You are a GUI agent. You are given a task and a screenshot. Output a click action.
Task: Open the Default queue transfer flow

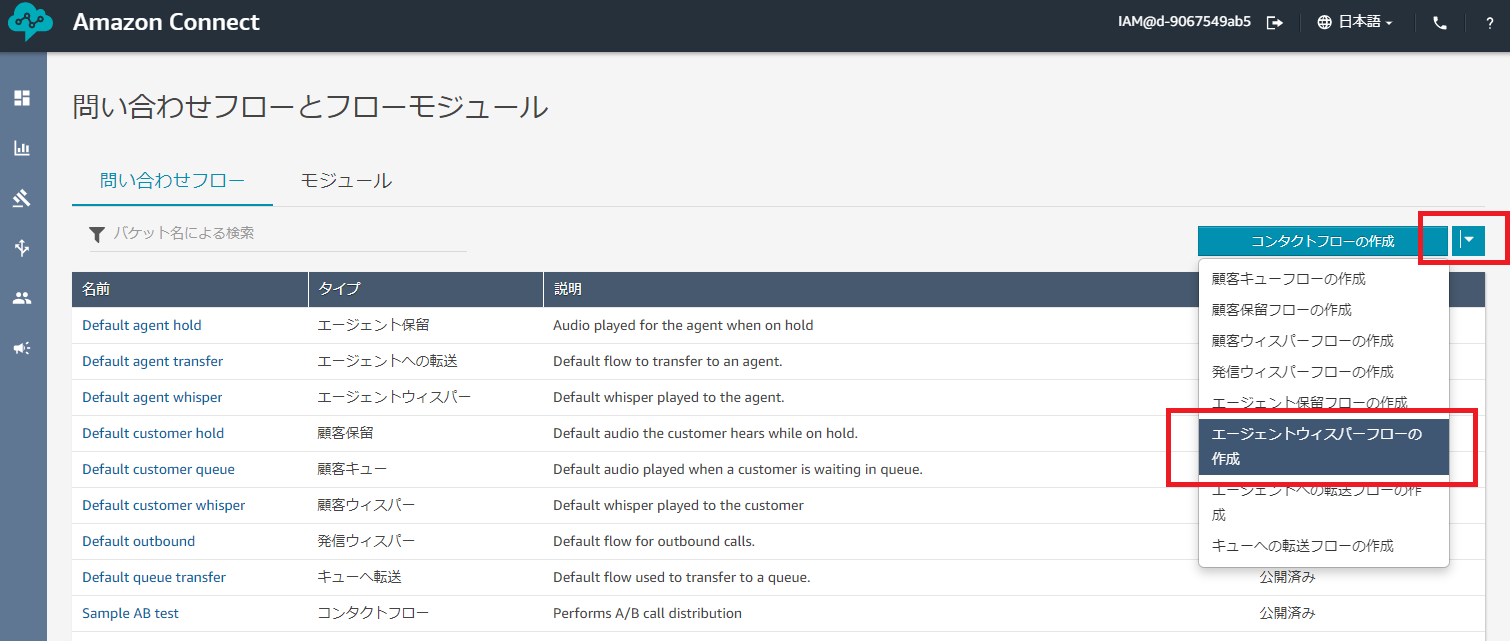[154, 577]
